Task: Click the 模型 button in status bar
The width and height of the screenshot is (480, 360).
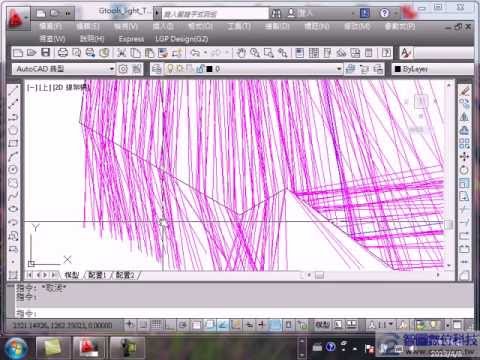Action: click(322, 324)
